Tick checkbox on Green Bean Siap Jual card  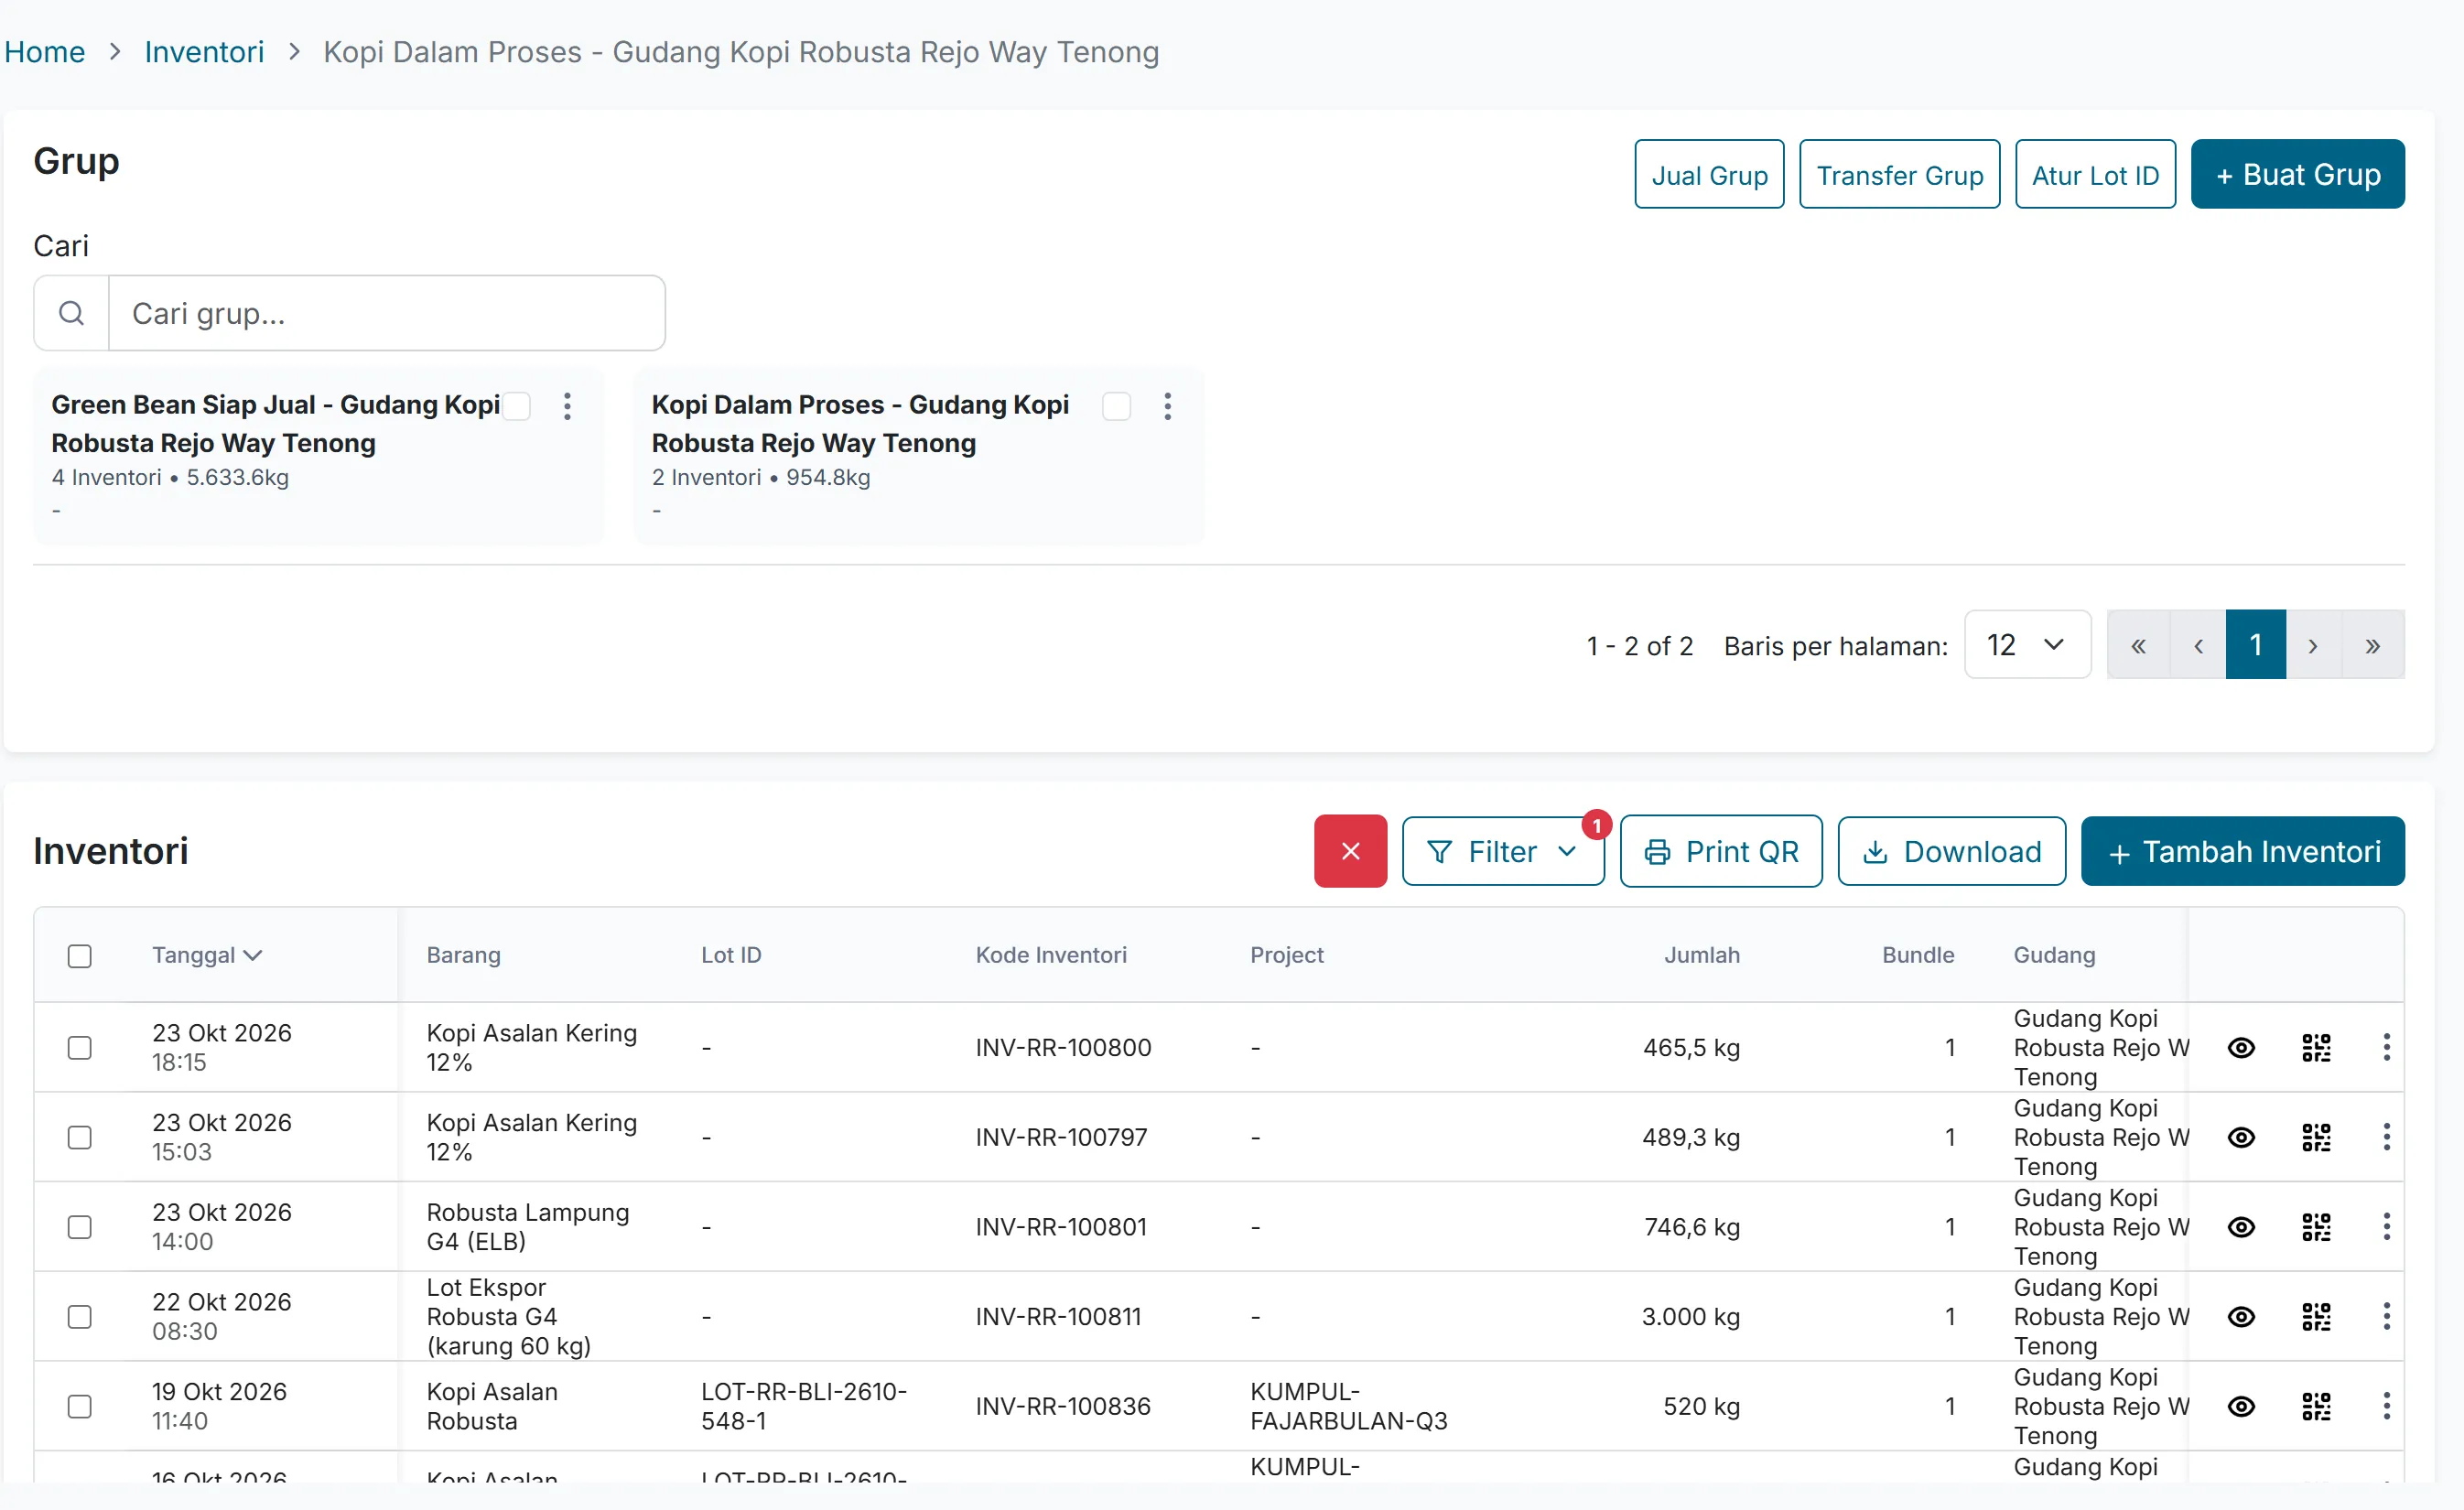click(x=516, y=406)
